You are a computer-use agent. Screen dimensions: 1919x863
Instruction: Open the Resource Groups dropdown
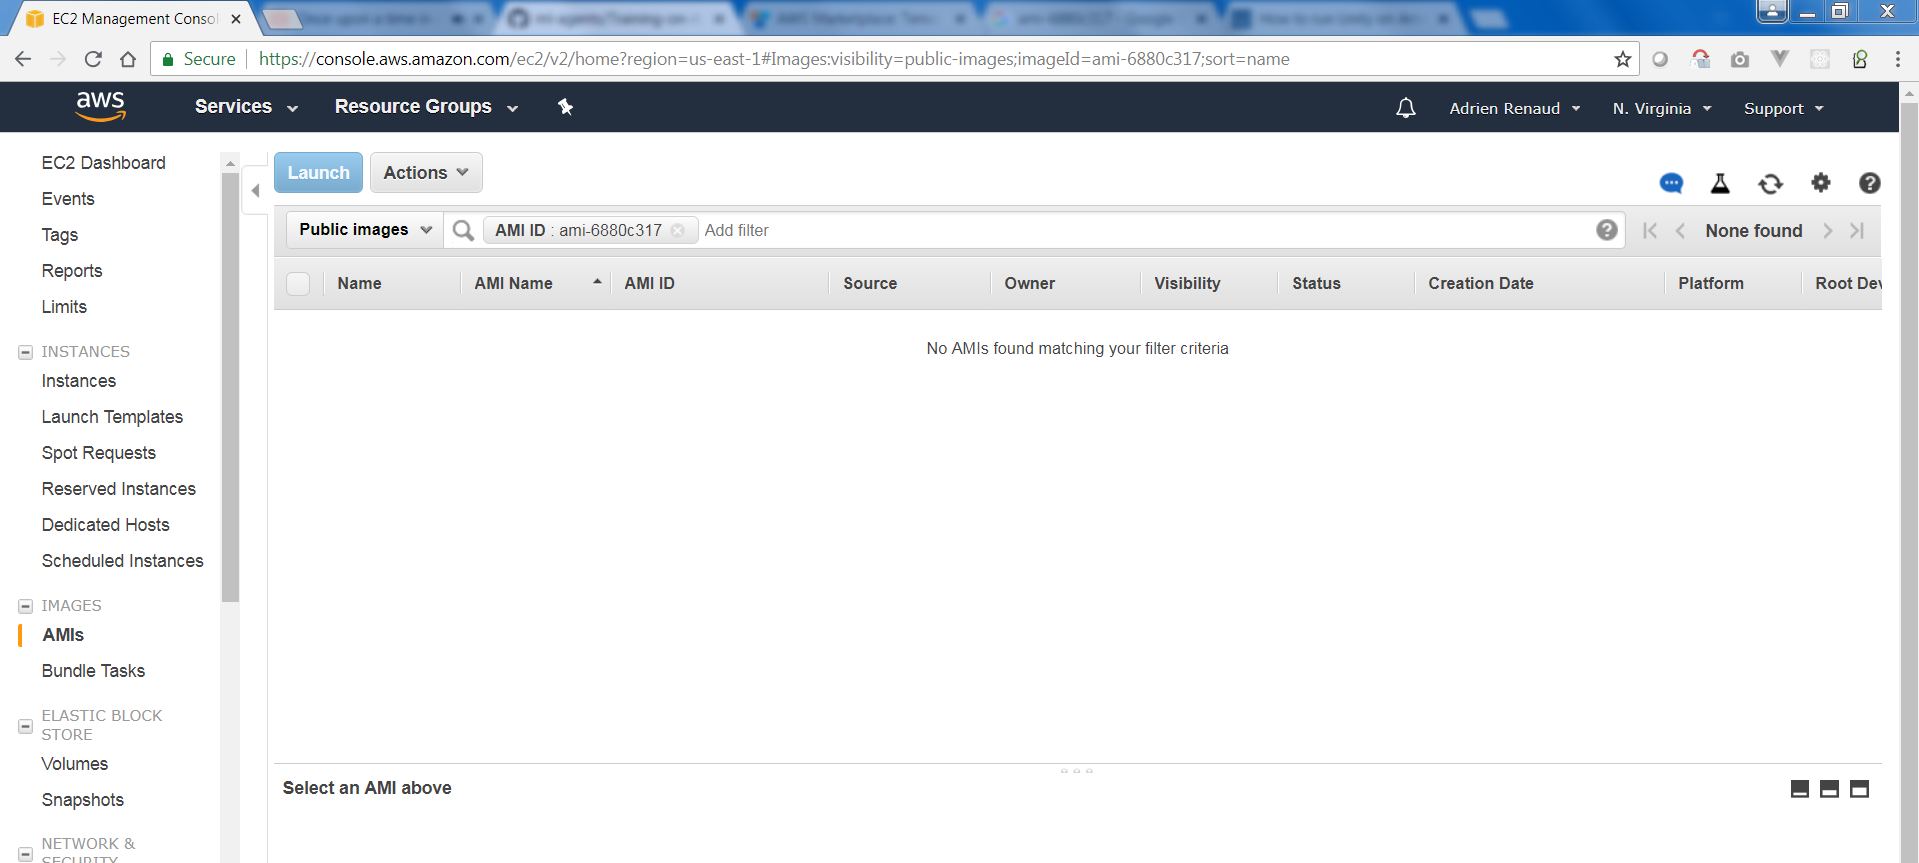click(427, 107)
